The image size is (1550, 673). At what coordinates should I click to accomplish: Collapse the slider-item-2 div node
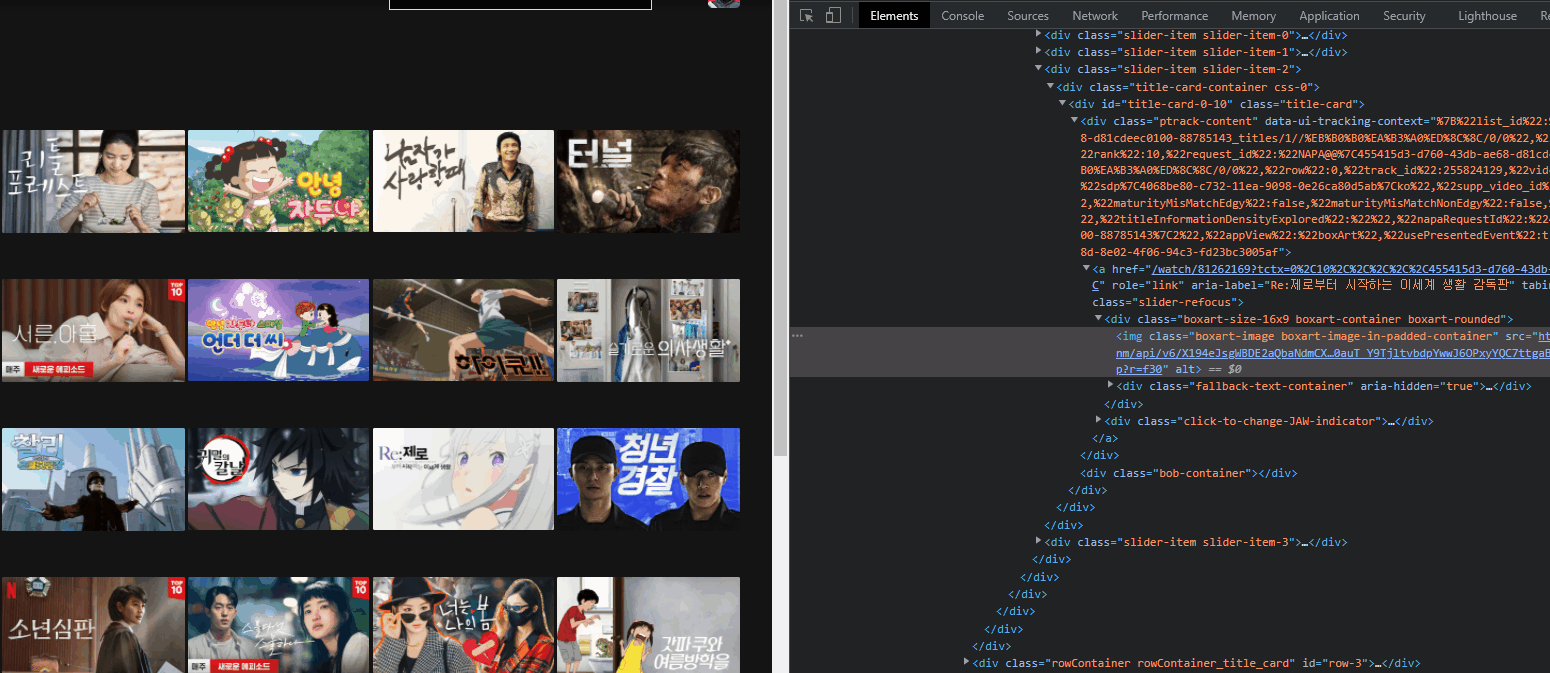tap(1039, 69)
